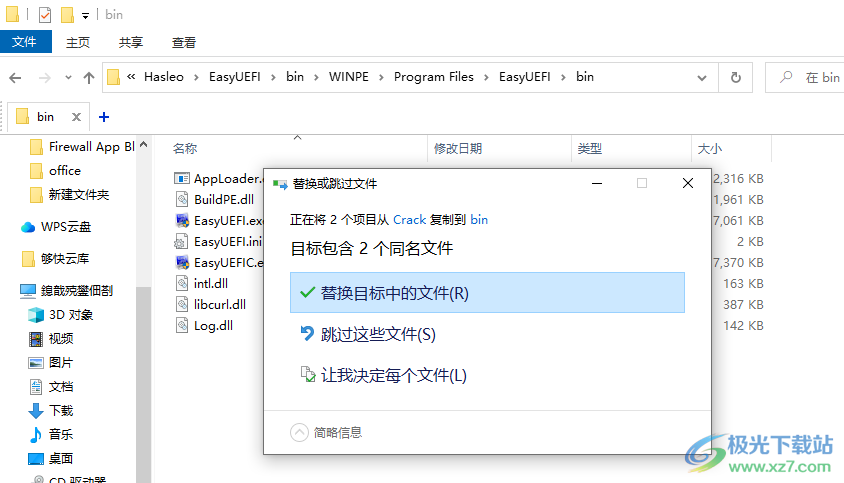Select the libcurl.dll file icon
Screen dimensions: 844x483
pos(182,304)
